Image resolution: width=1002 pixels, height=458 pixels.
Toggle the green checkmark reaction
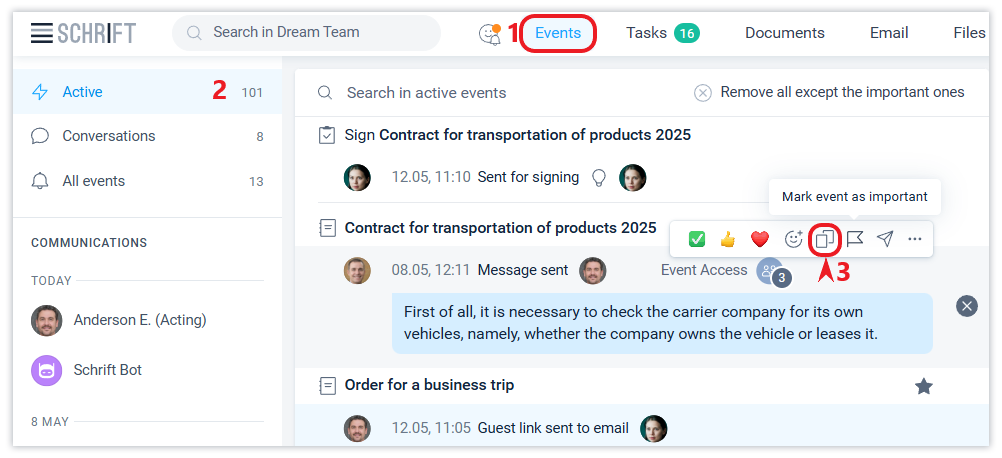697,239
